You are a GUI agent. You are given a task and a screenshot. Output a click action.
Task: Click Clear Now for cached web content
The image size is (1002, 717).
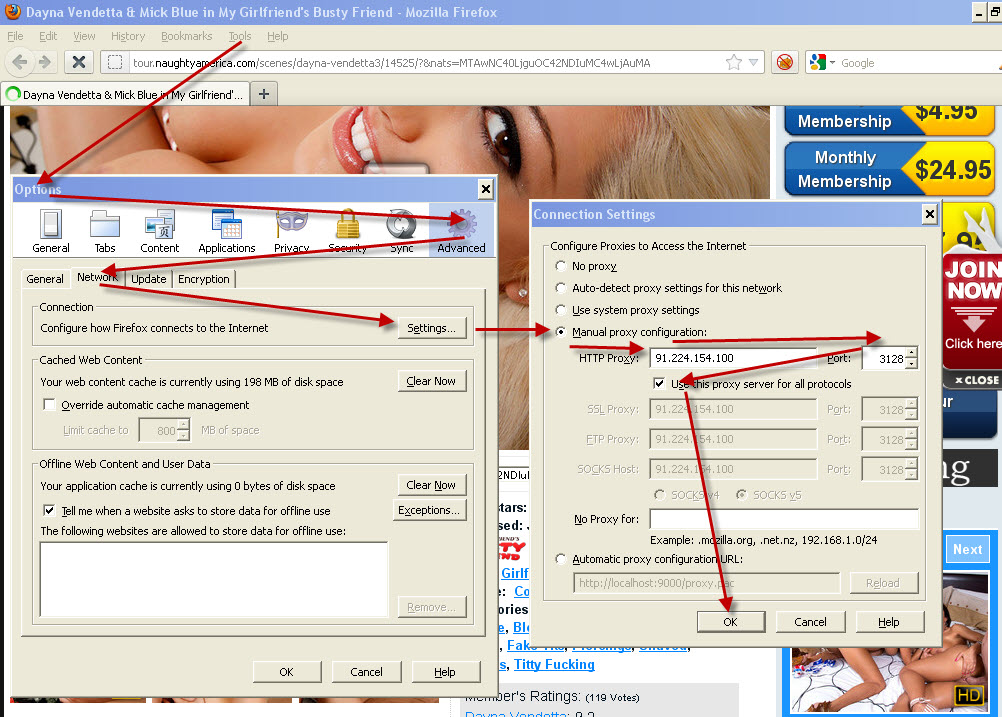[431, 381]
